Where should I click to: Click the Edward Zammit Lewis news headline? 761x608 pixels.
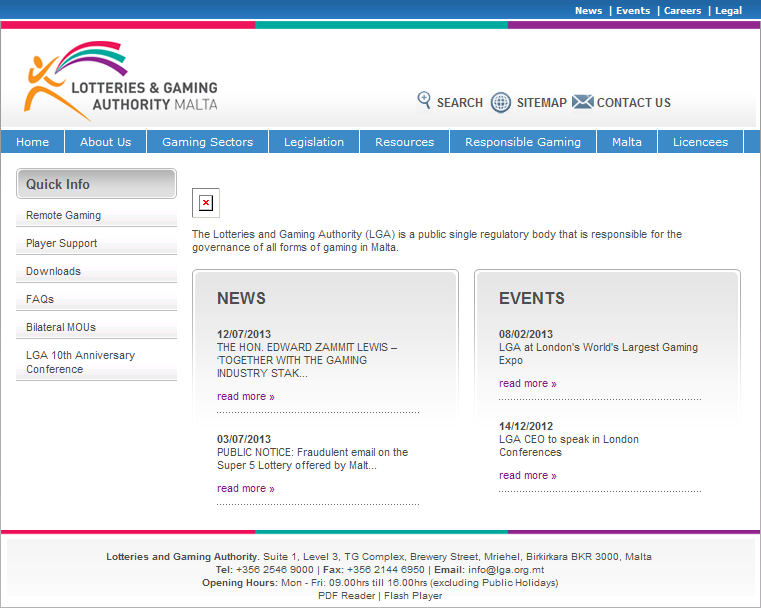pos(307,361)
